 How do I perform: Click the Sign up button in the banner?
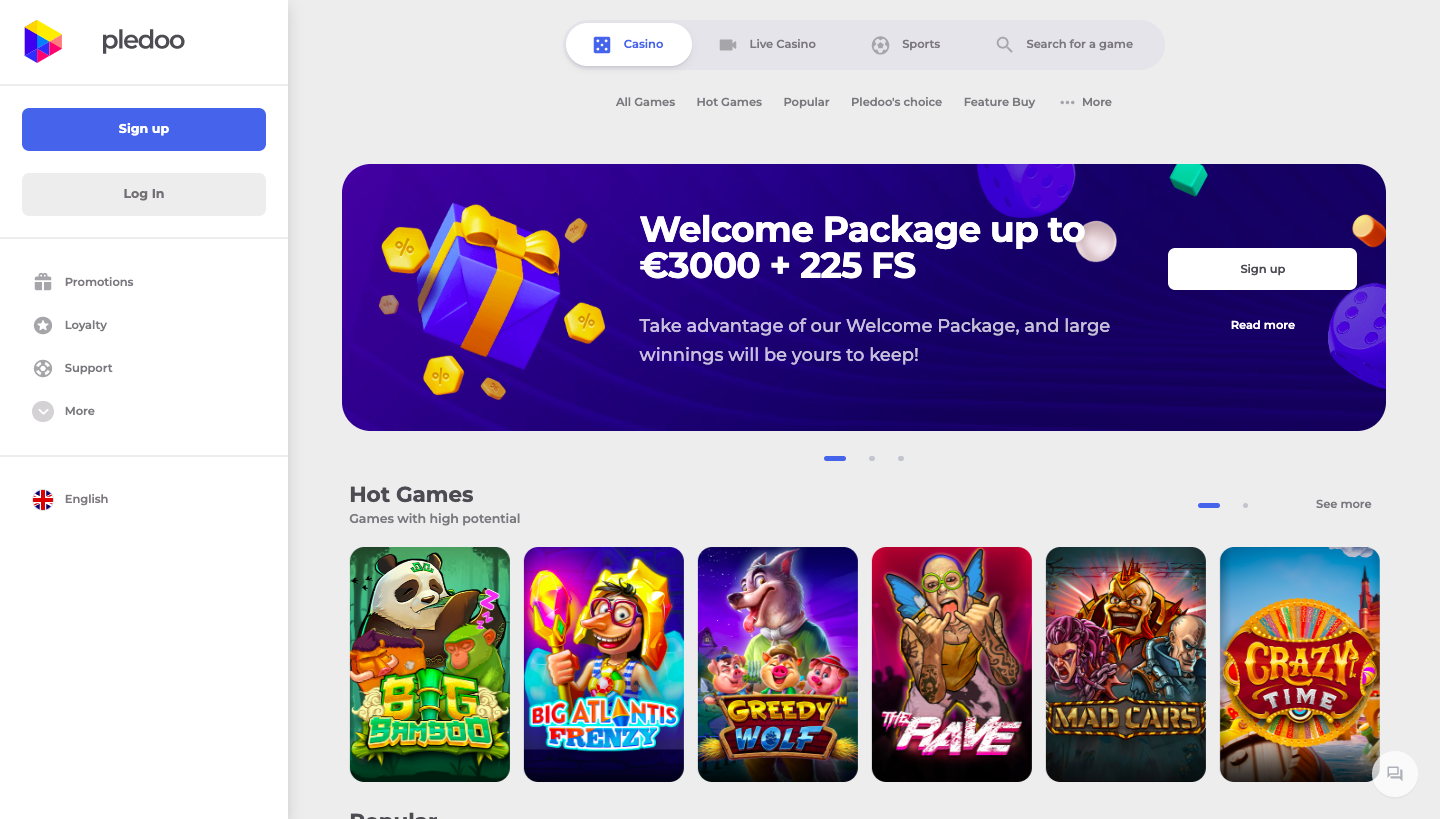tap(1262, 268)
